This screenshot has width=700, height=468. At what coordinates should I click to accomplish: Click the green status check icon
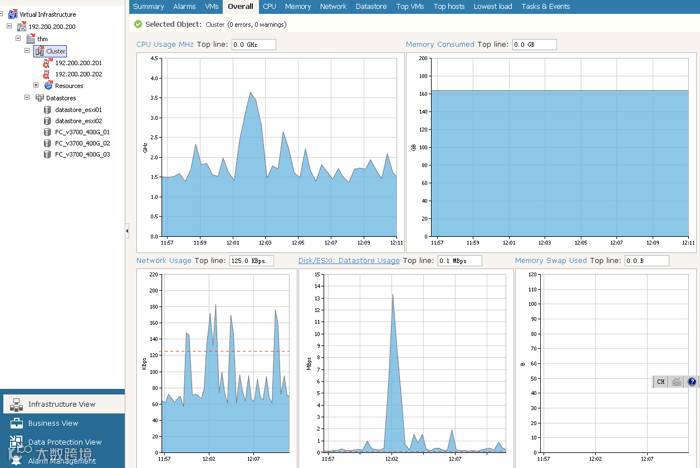click(x=138, y=24)
